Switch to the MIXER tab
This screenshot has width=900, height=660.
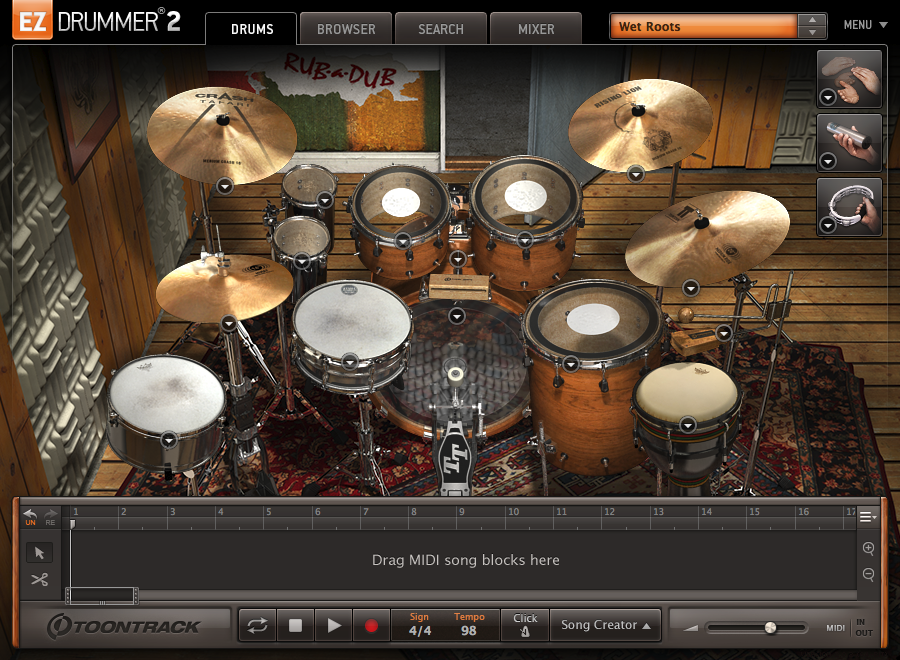[x=536, y=29]
